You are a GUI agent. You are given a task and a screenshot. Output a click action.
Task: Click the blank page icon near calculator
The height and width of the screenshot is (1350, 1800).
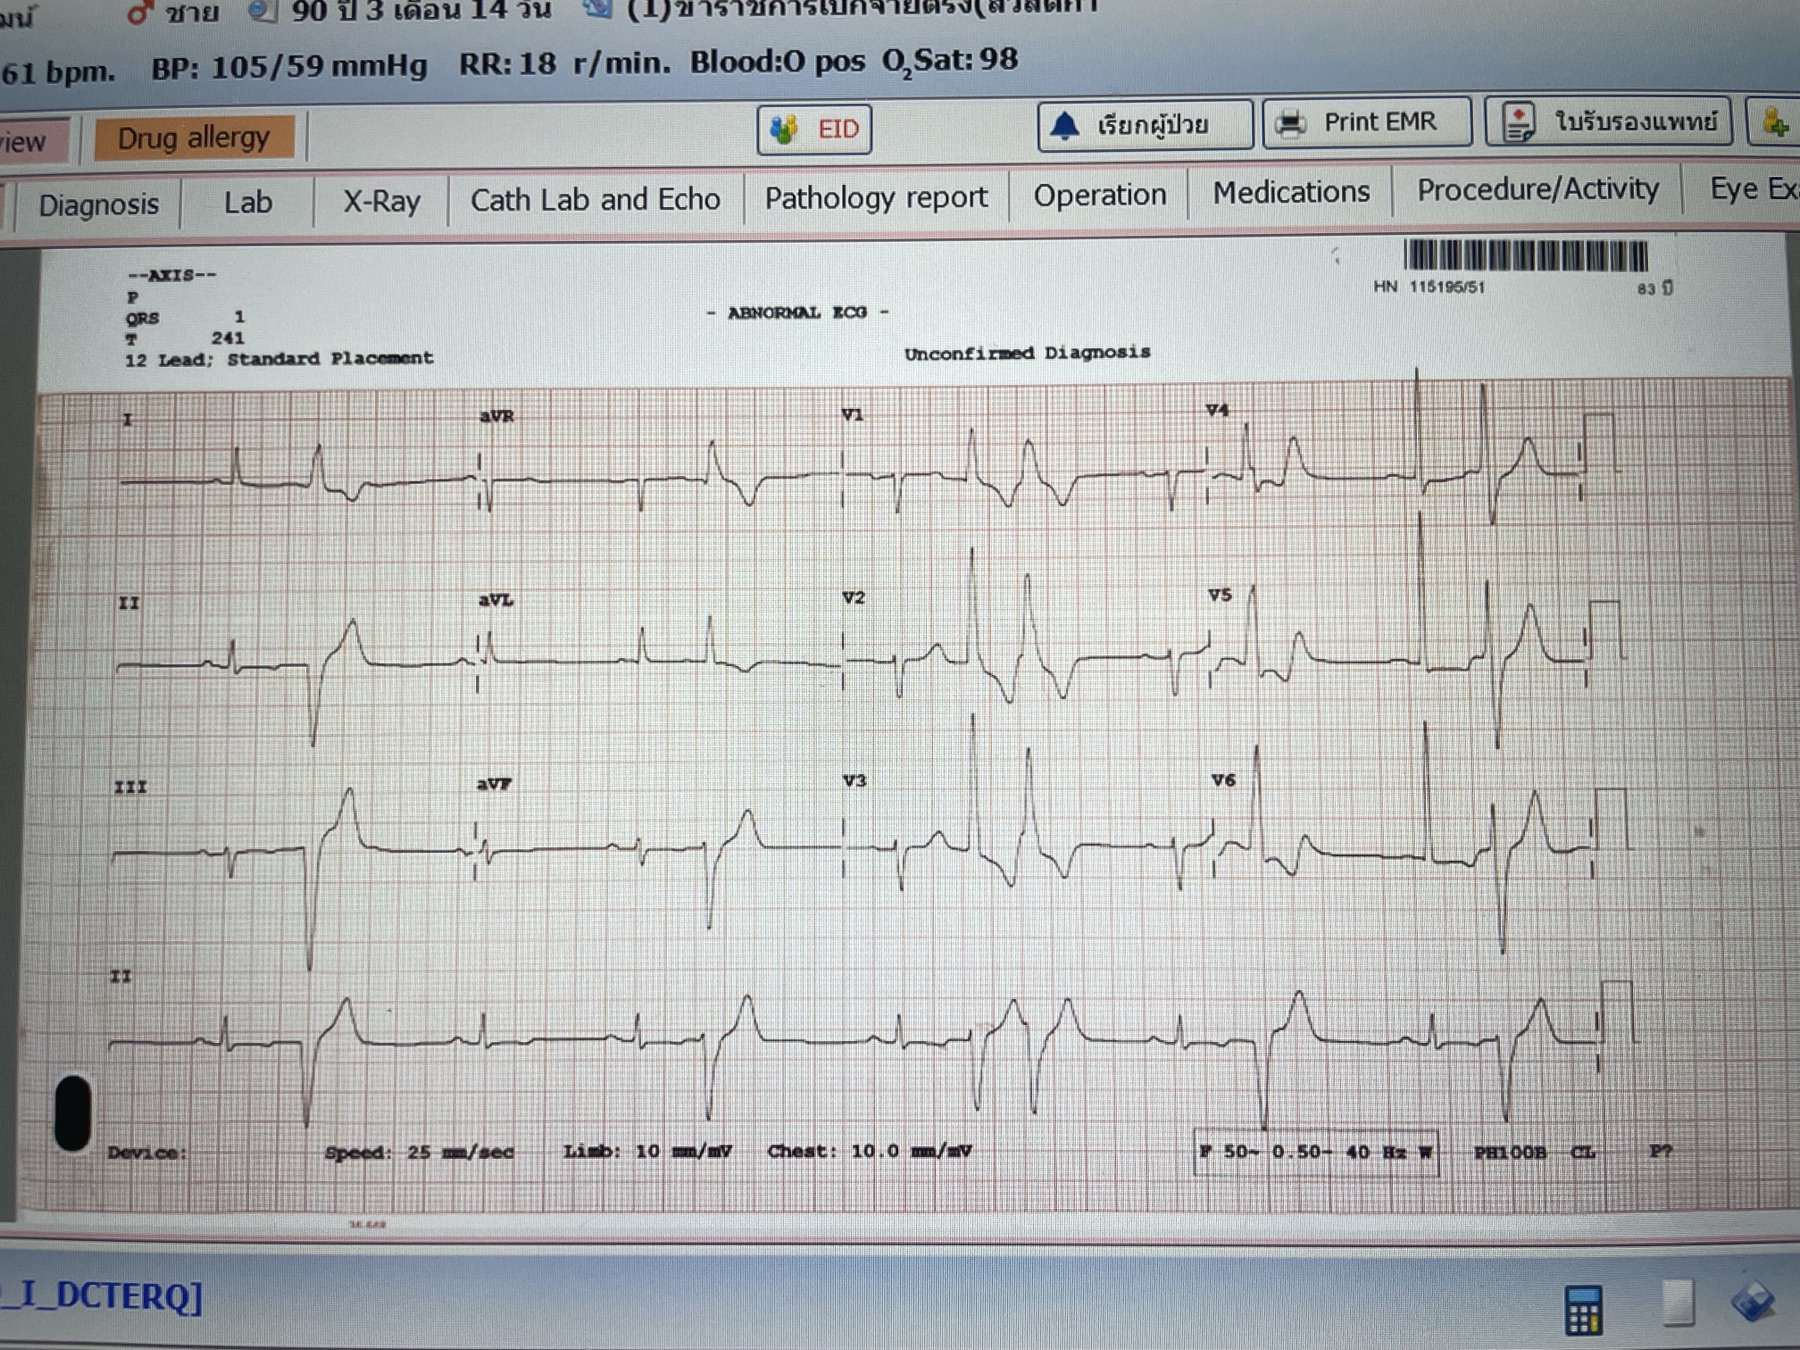click(1677, 1303)
